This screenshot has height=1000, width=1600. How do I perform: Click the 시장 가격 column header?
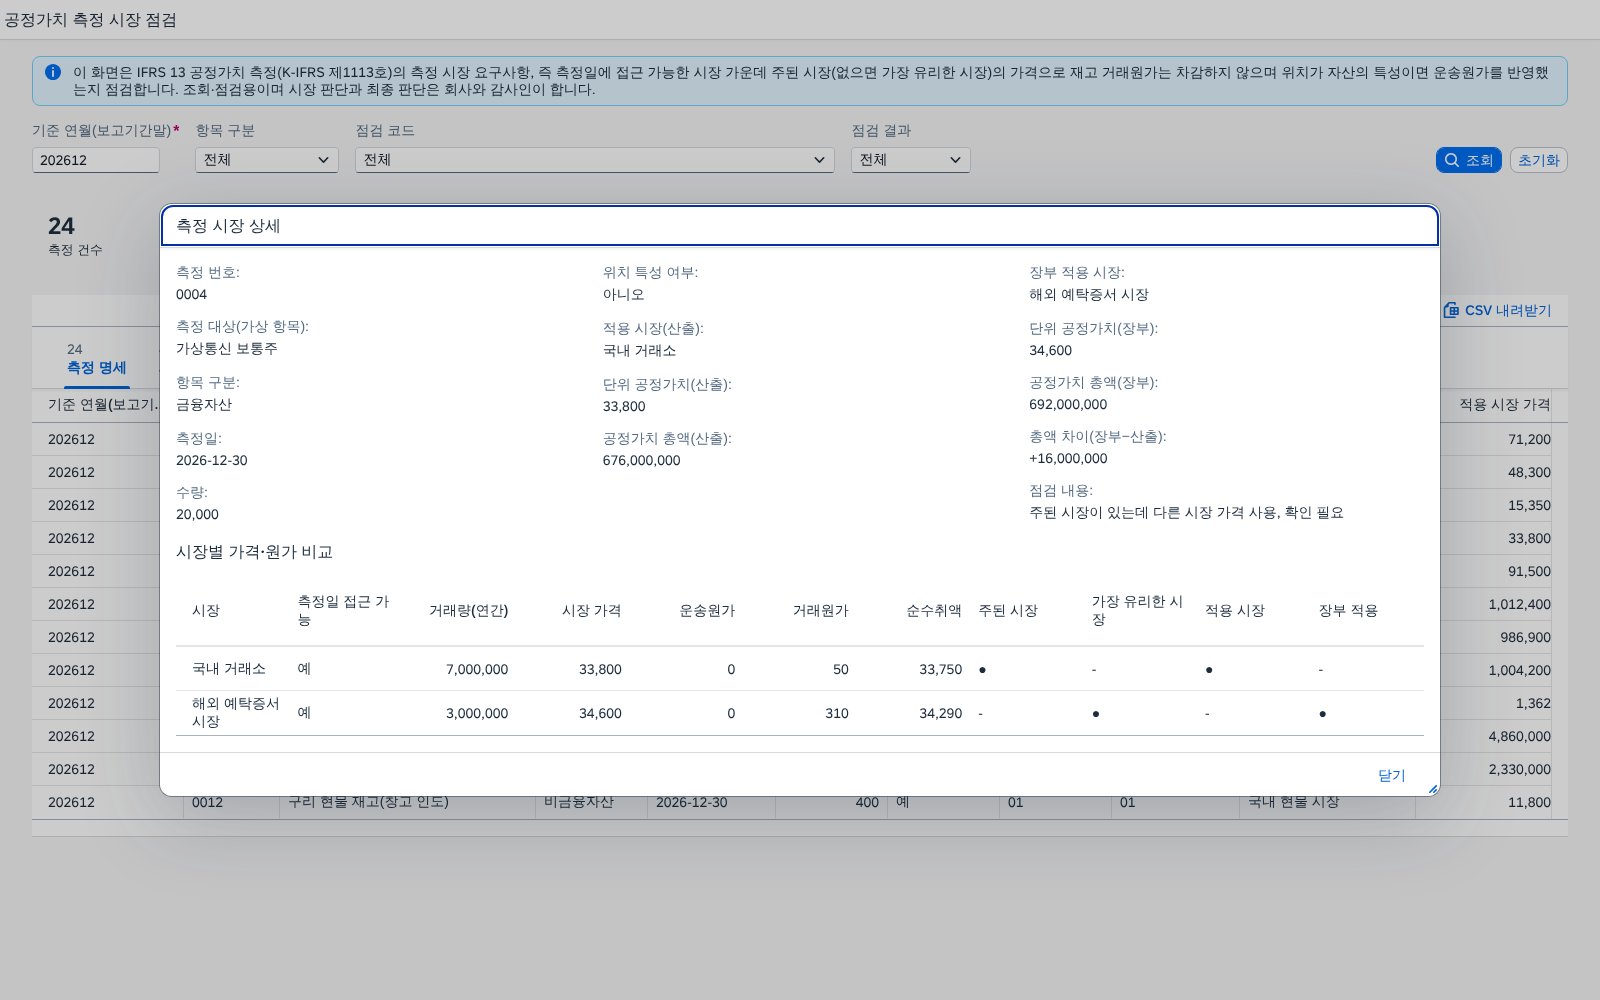click(591, 610)
